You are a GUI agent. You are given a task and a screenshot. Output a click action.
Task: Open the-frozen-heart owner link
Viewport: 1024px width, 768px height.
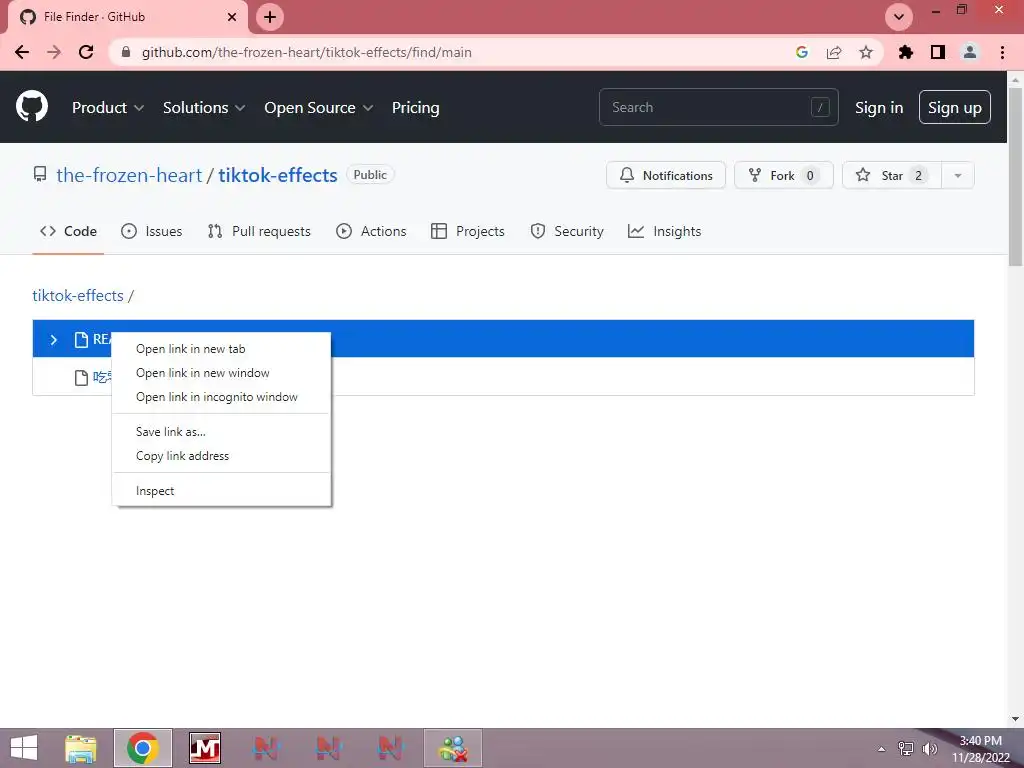coord(129,175)
